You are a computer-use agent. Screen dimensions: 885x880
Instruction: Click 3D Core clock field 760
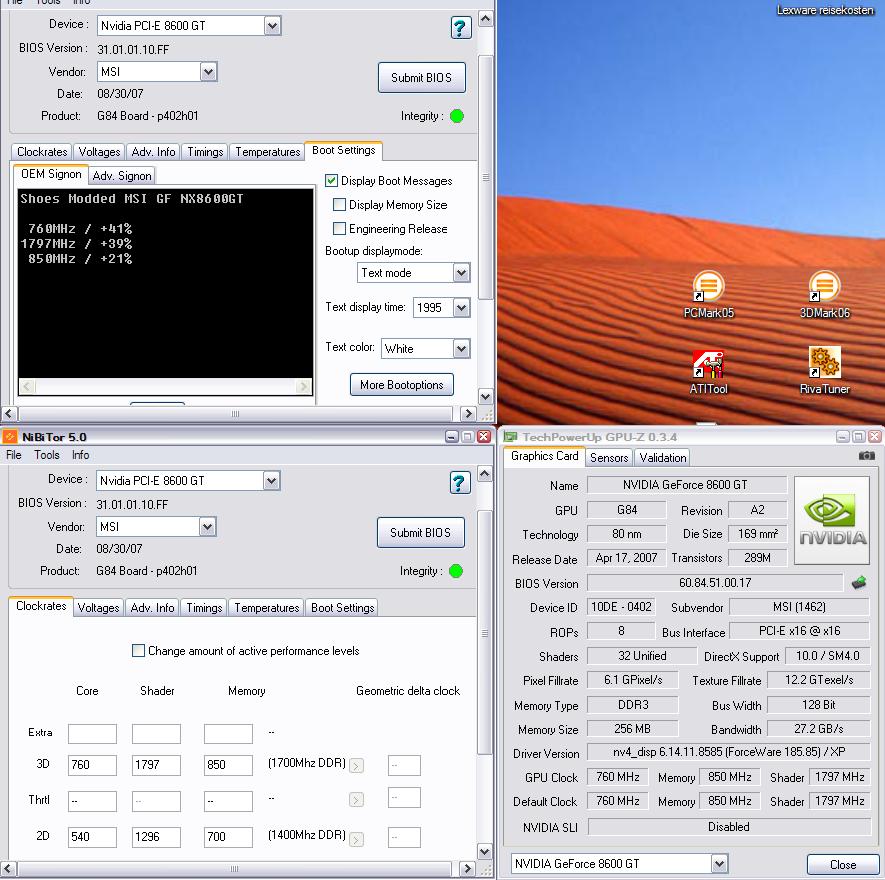click(x=92, y=765)
